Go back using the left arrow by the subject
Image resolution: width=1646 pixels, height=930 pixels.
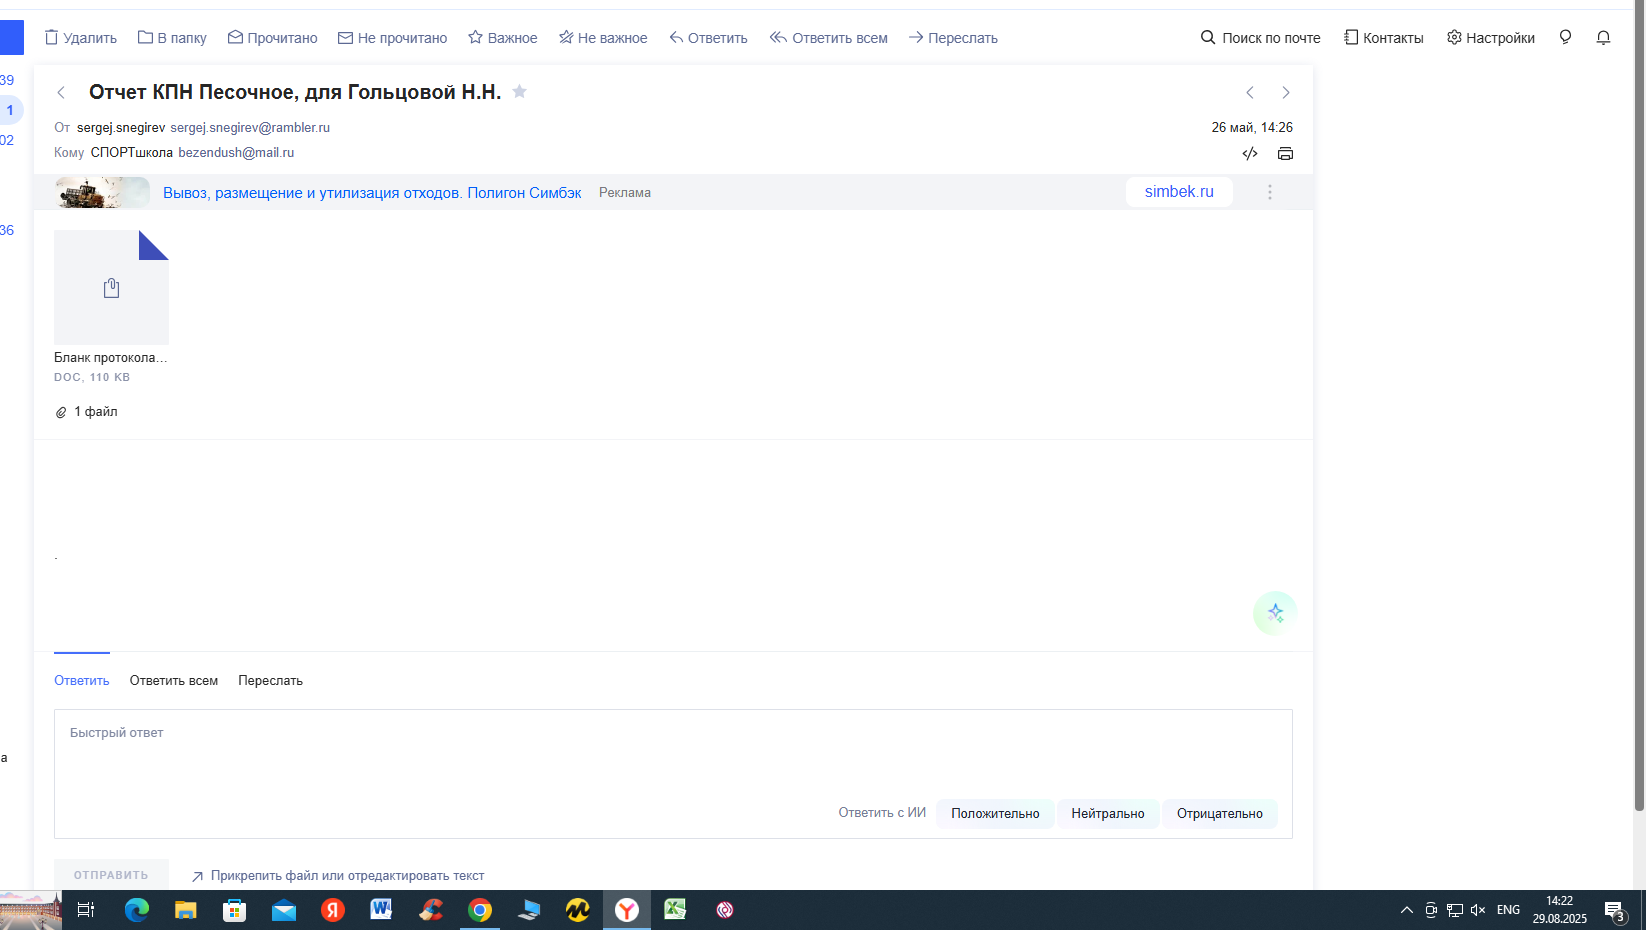[61, 93]
